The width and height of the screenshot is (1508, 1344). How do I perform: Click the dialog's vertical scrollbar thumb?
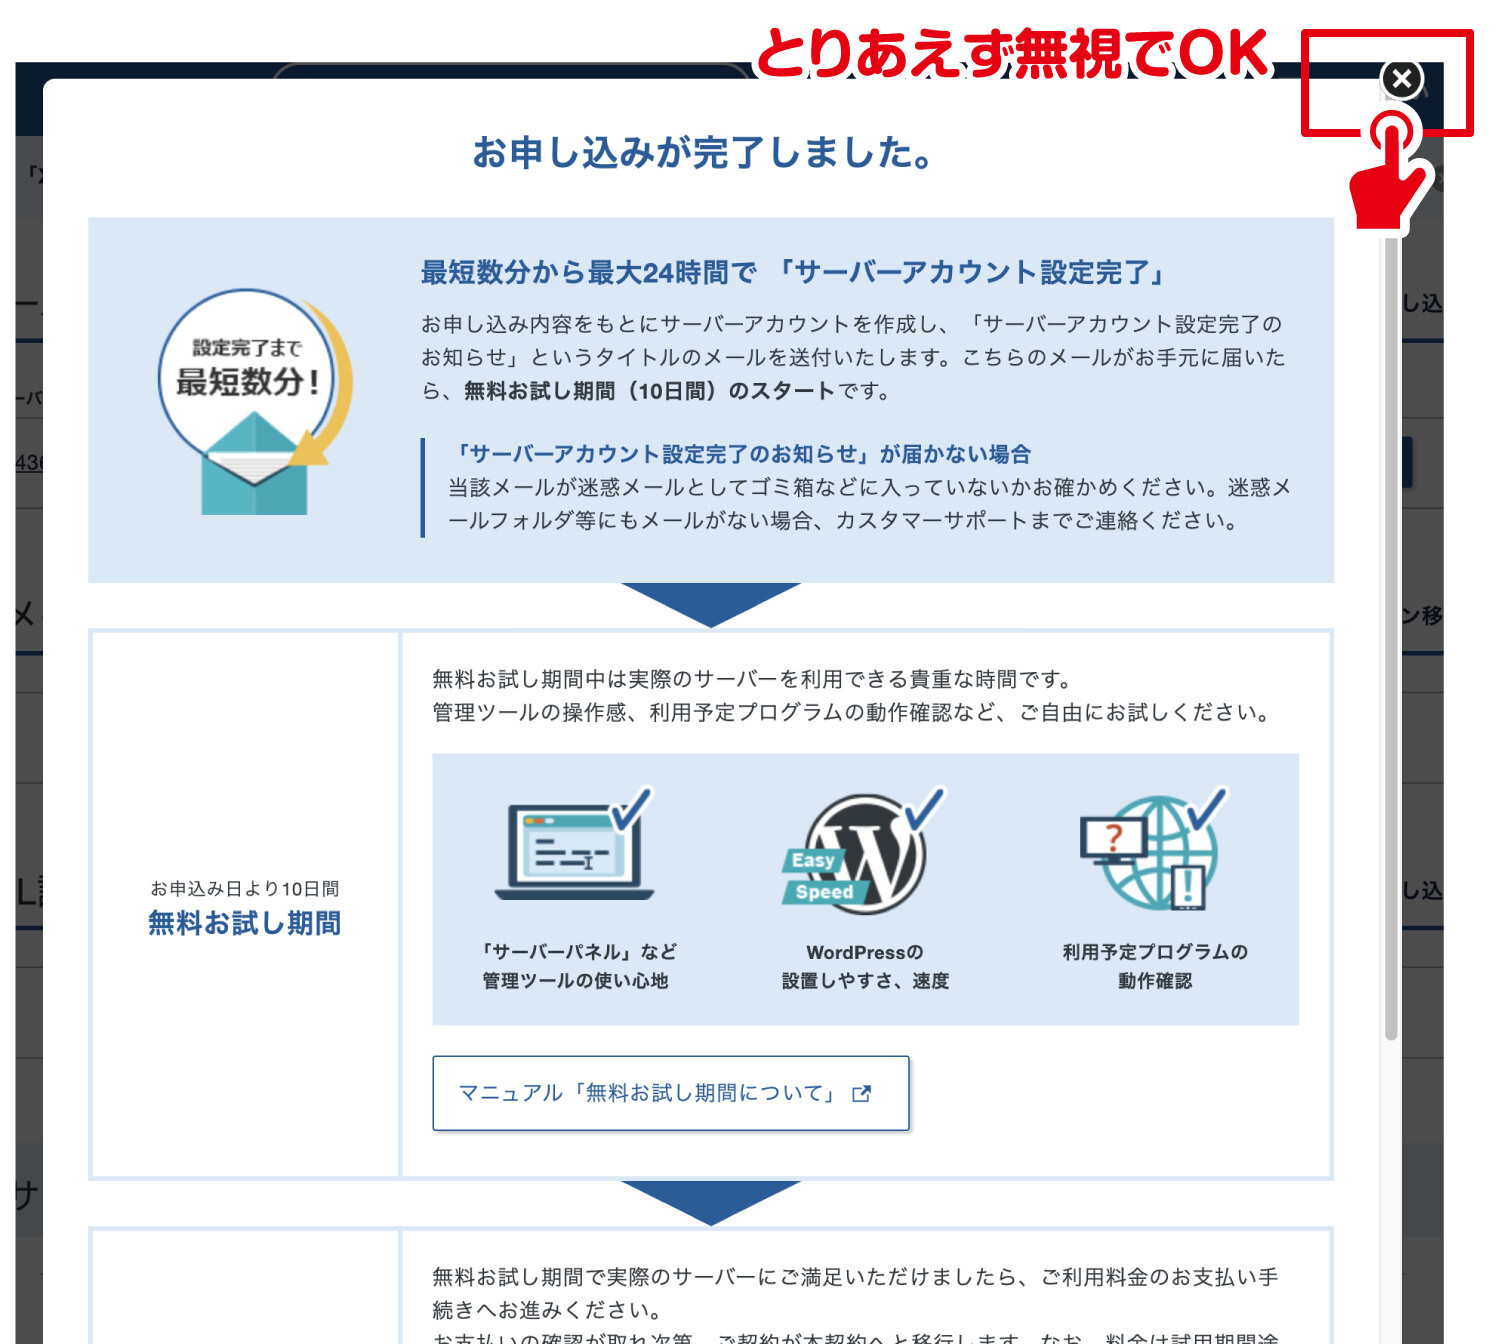1391,640
